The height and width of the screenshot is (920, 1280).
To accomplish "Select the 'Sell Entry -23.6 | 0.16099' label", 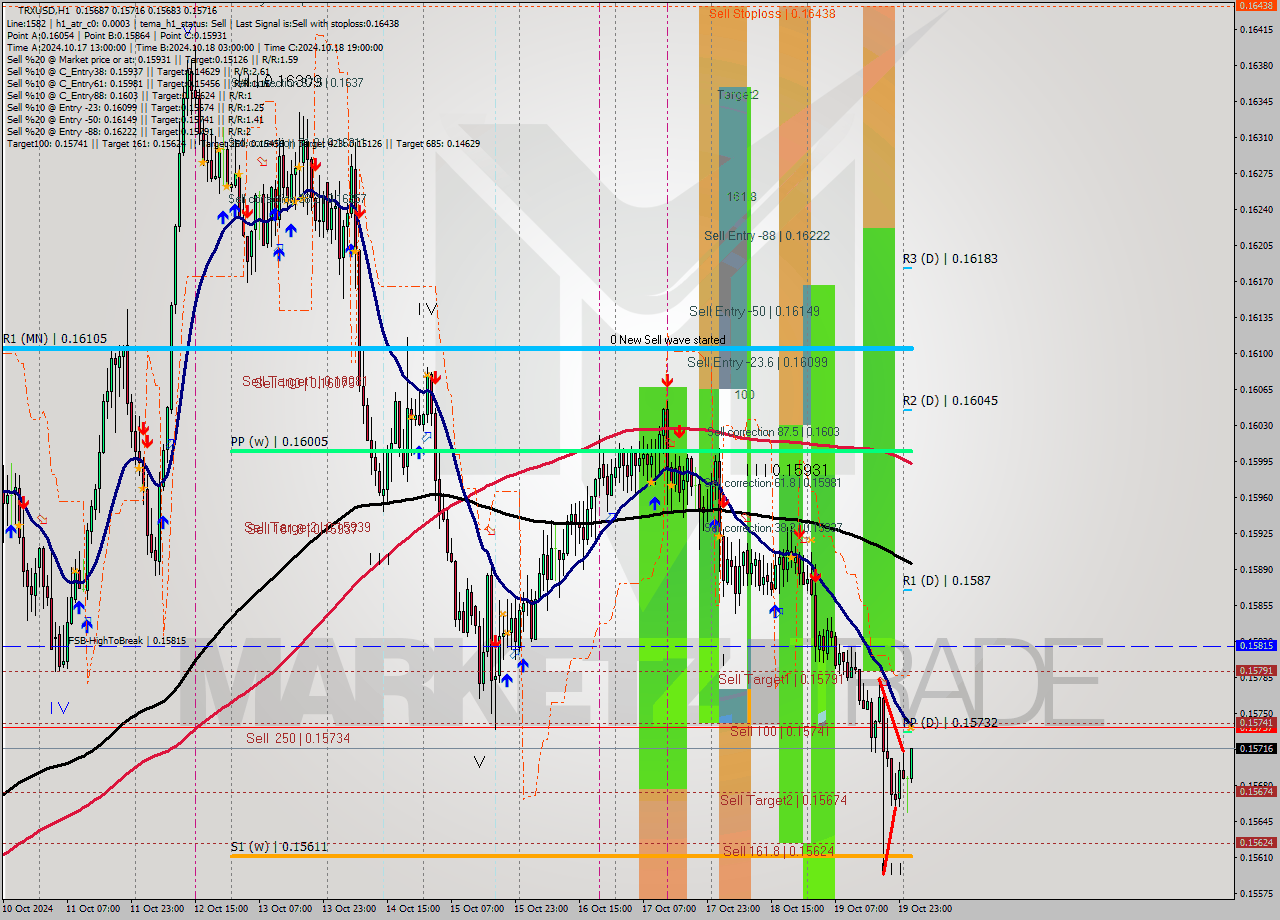I will pyautogui.click(x=757, y=363).
